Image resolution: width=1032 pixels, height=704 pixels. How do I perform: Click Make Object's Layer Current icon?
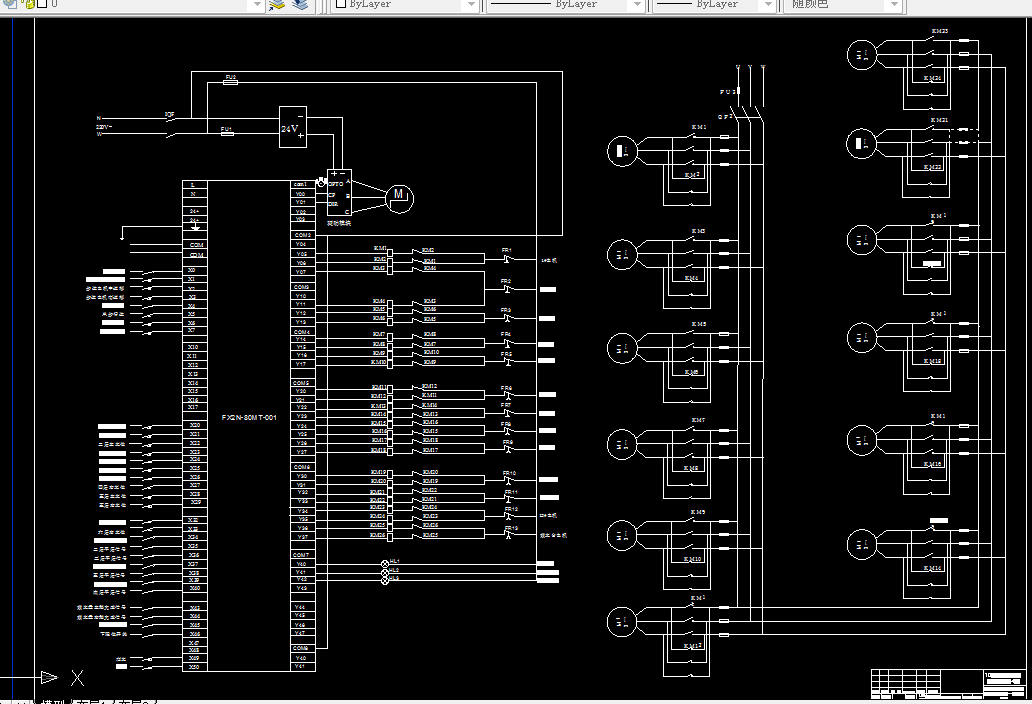277,5
